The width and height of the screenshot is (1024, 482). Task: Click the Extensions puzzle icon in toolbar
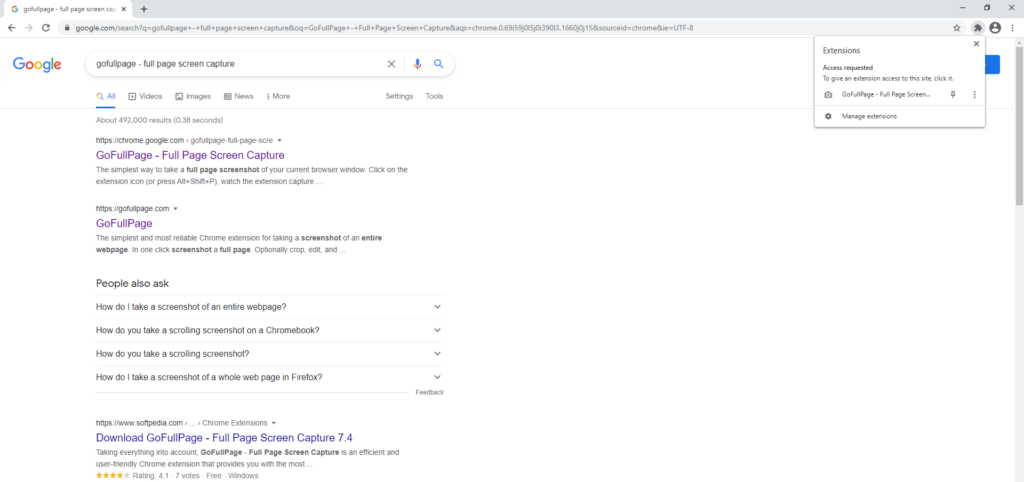(977, 27)
